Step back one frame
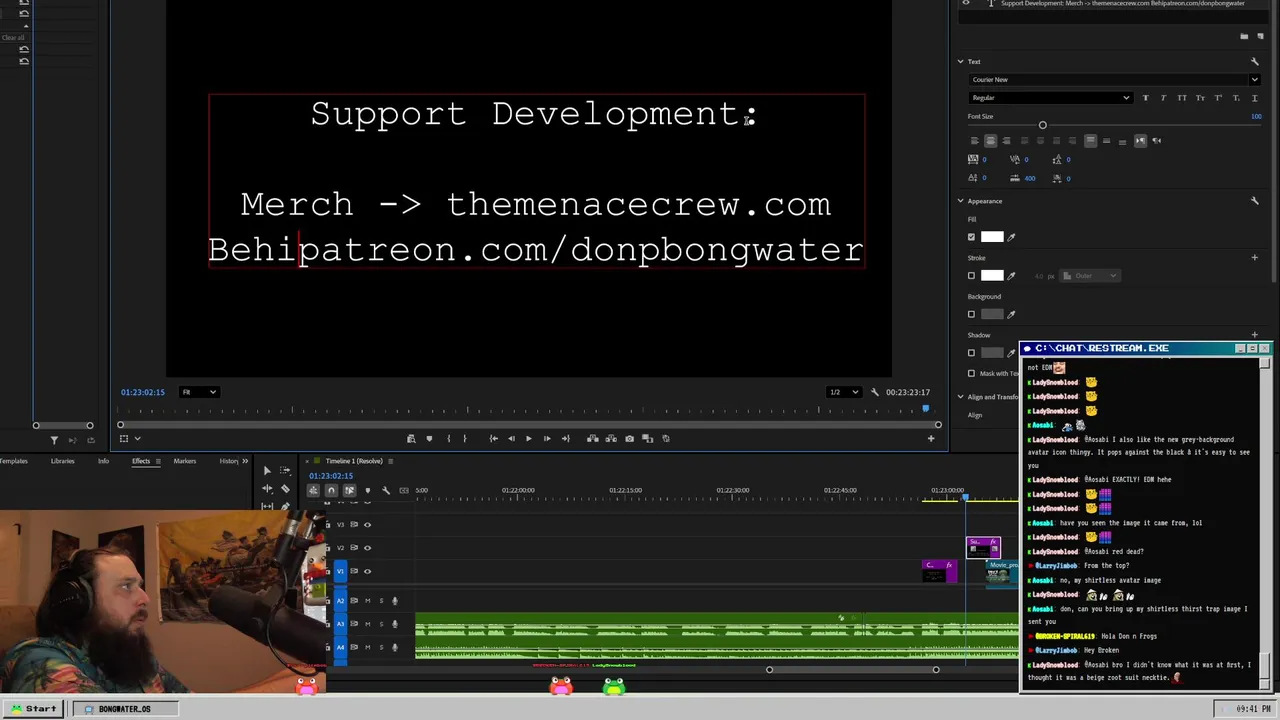 [511, 438]
